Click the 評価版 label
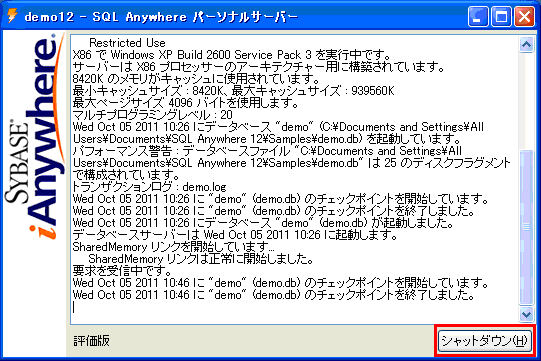541x361 pixels. (91, 341)
